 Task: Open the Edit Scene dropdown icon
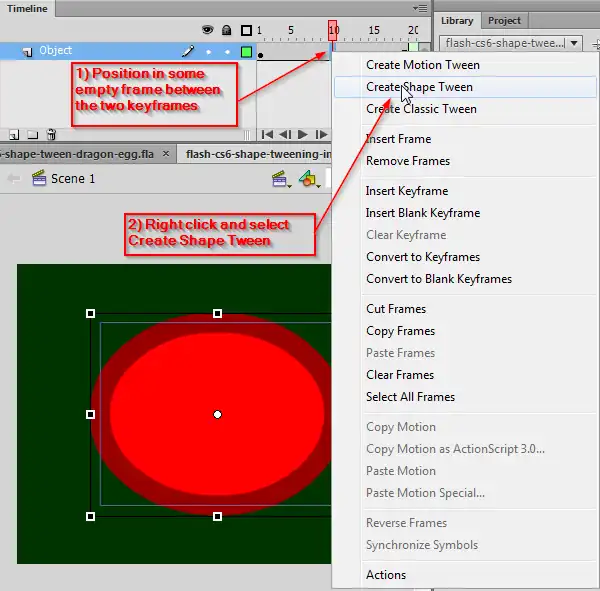click(x=281, y=179)
